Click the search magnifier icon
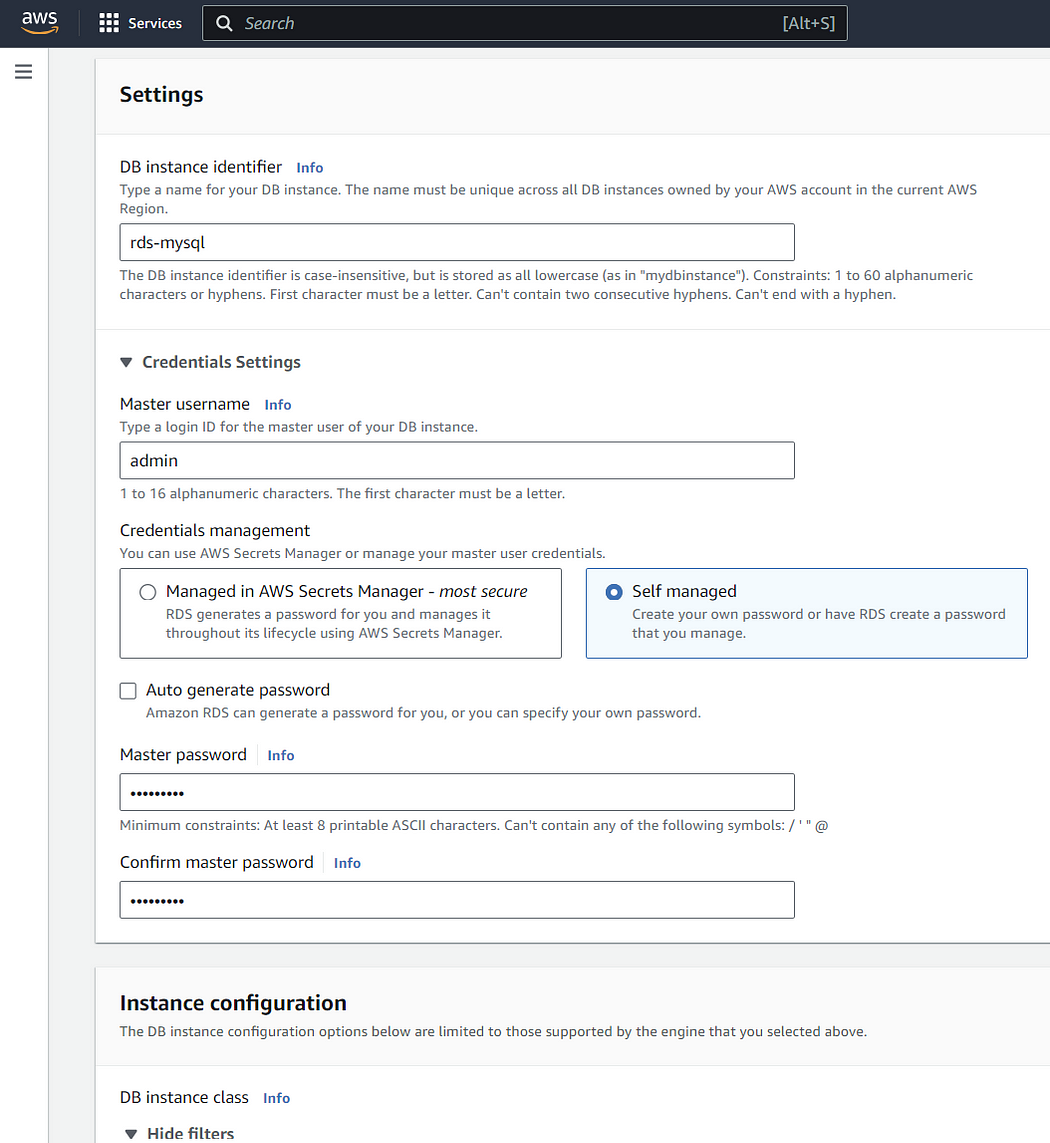 (225, 23)
